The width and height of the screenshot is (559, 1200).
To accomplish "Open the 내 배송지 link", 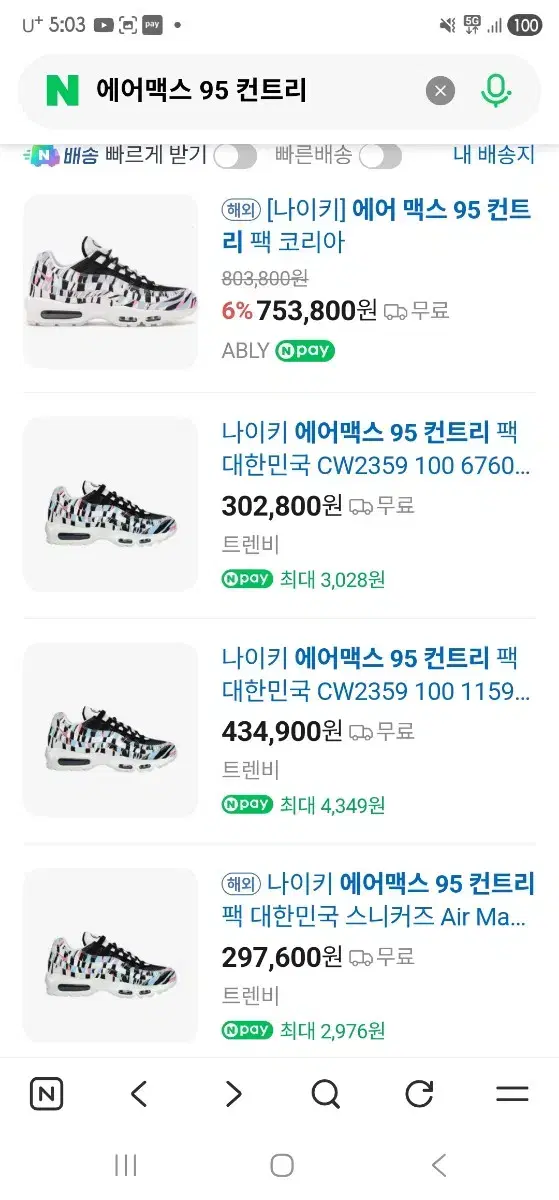I will coord(494,155).
